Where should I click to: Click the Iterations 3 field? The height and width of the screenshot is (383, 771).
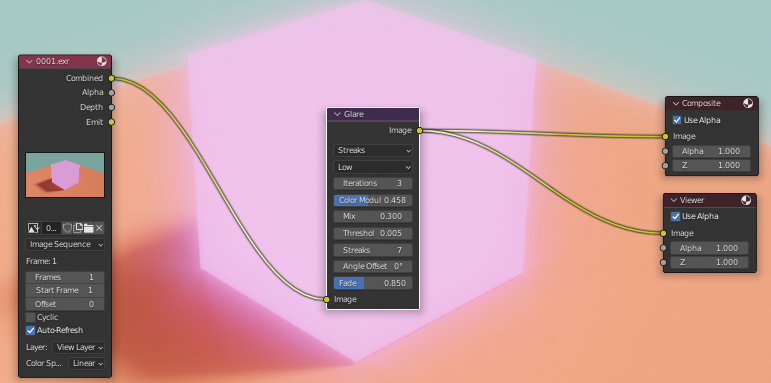(x=373, y=183)
